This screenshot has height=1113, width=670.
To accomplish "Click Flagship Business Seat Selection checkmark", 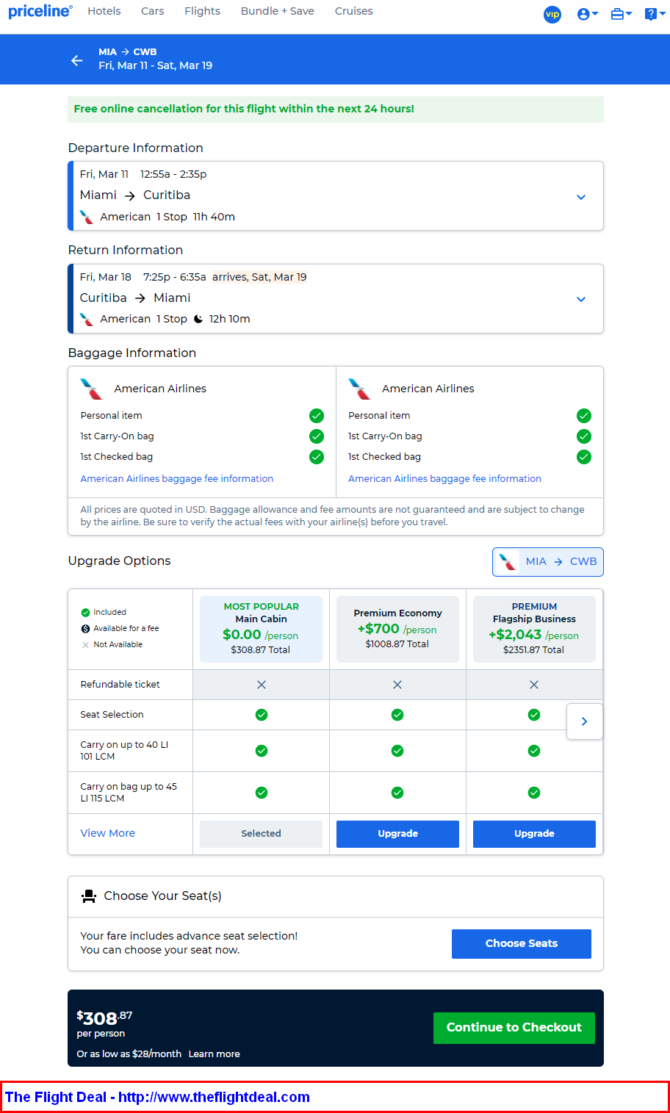I will point(534,715).
